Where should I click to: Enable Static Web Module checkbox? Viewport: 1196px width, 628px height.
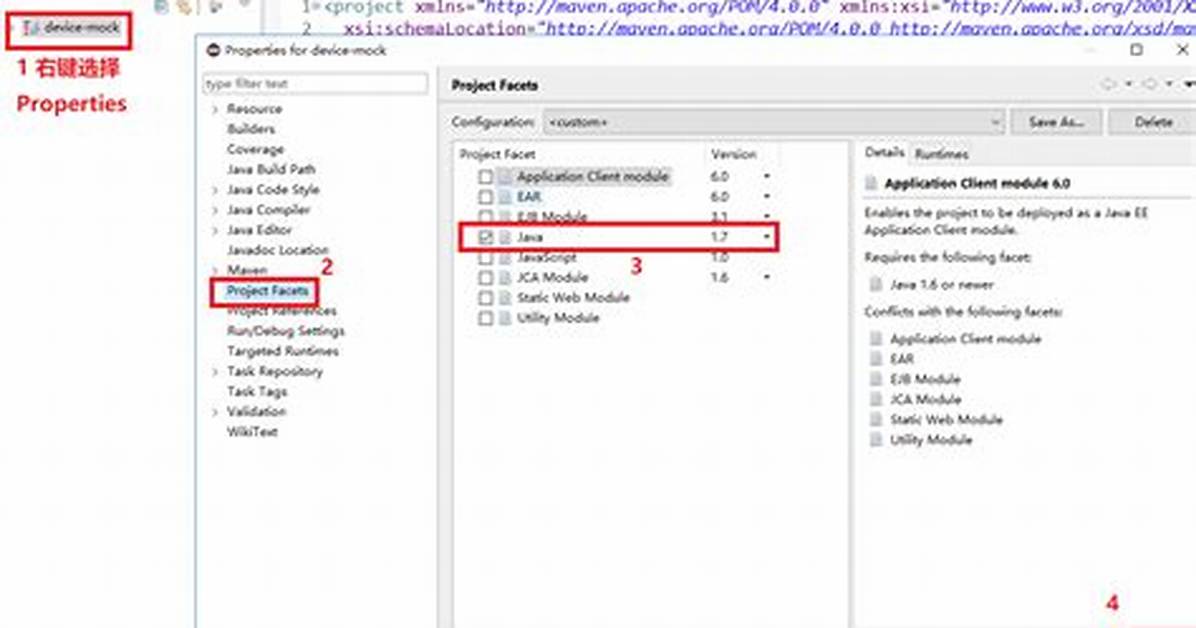tap(485, 298)
